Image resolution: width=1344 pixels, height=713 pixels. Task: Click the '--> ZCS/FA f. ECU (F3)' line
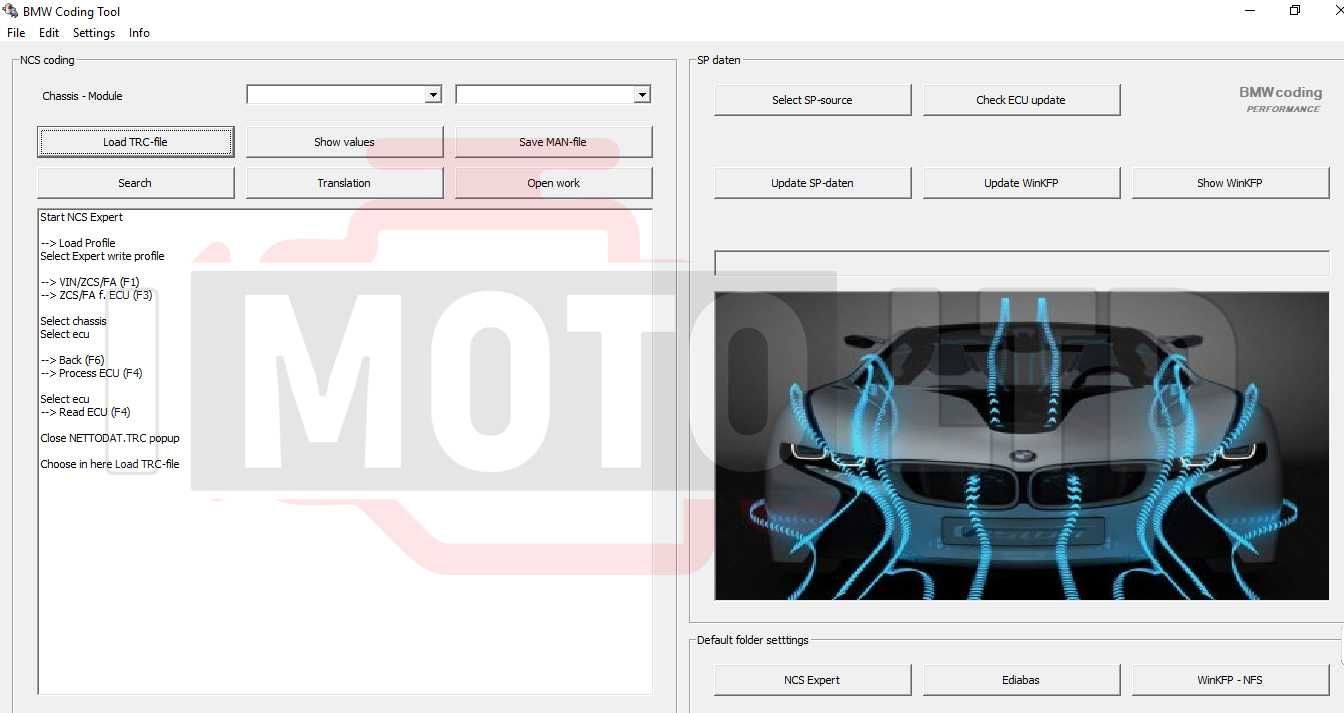[97, 295]
